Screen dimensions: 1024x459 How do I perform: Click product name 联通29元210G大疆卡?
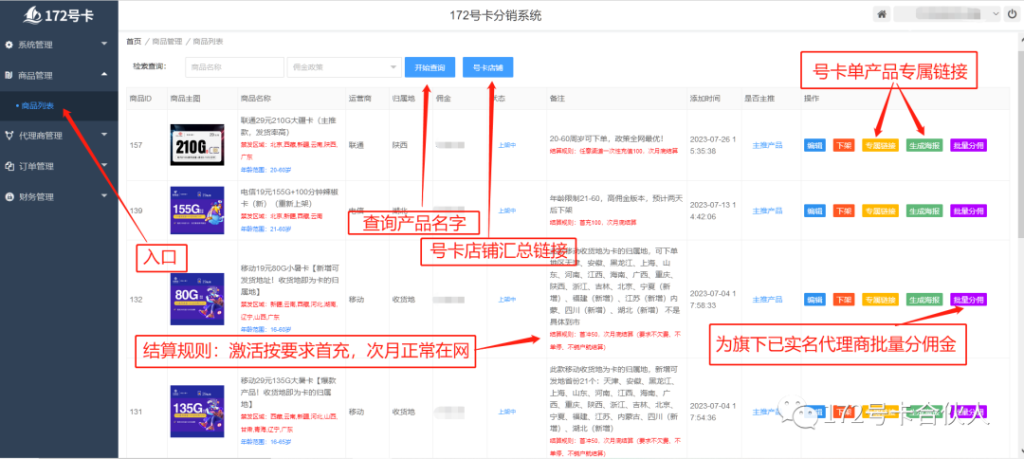[x=289, y=124]
